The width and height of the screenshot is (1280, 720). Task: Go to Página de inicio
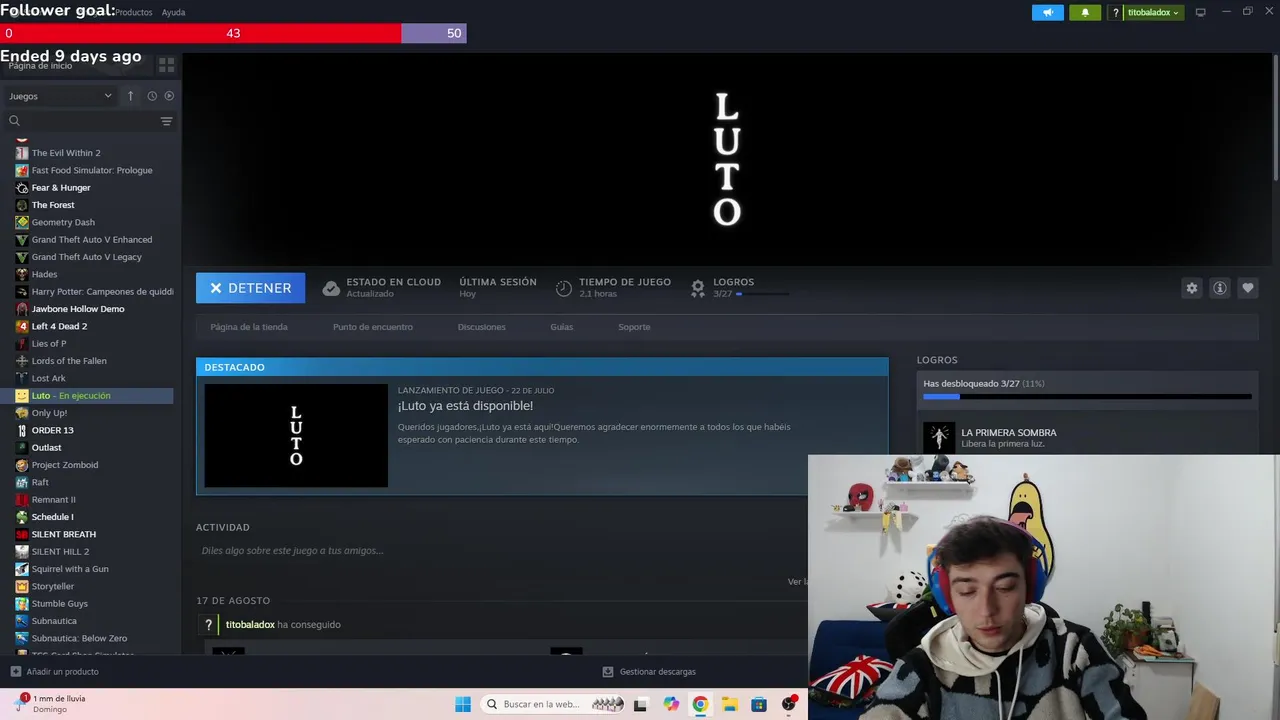click(40, 66)
